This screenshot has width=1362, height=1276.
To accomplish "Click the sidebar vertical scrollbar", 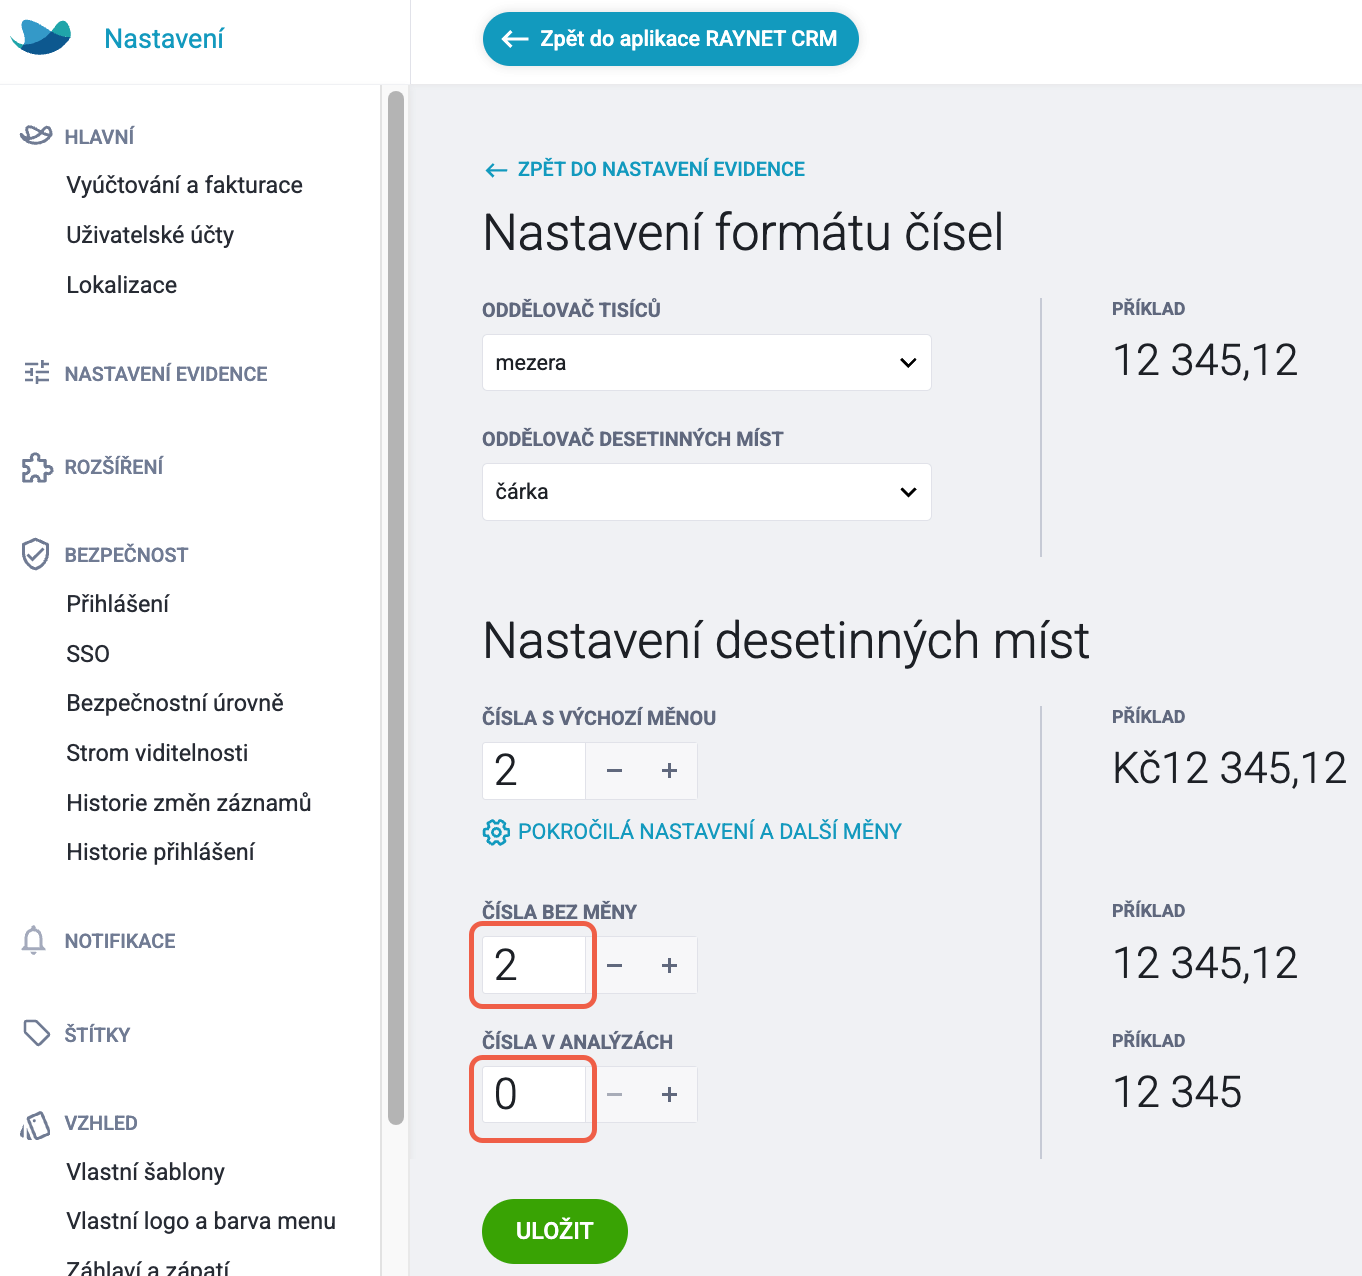I will click(x=395, y=608).
